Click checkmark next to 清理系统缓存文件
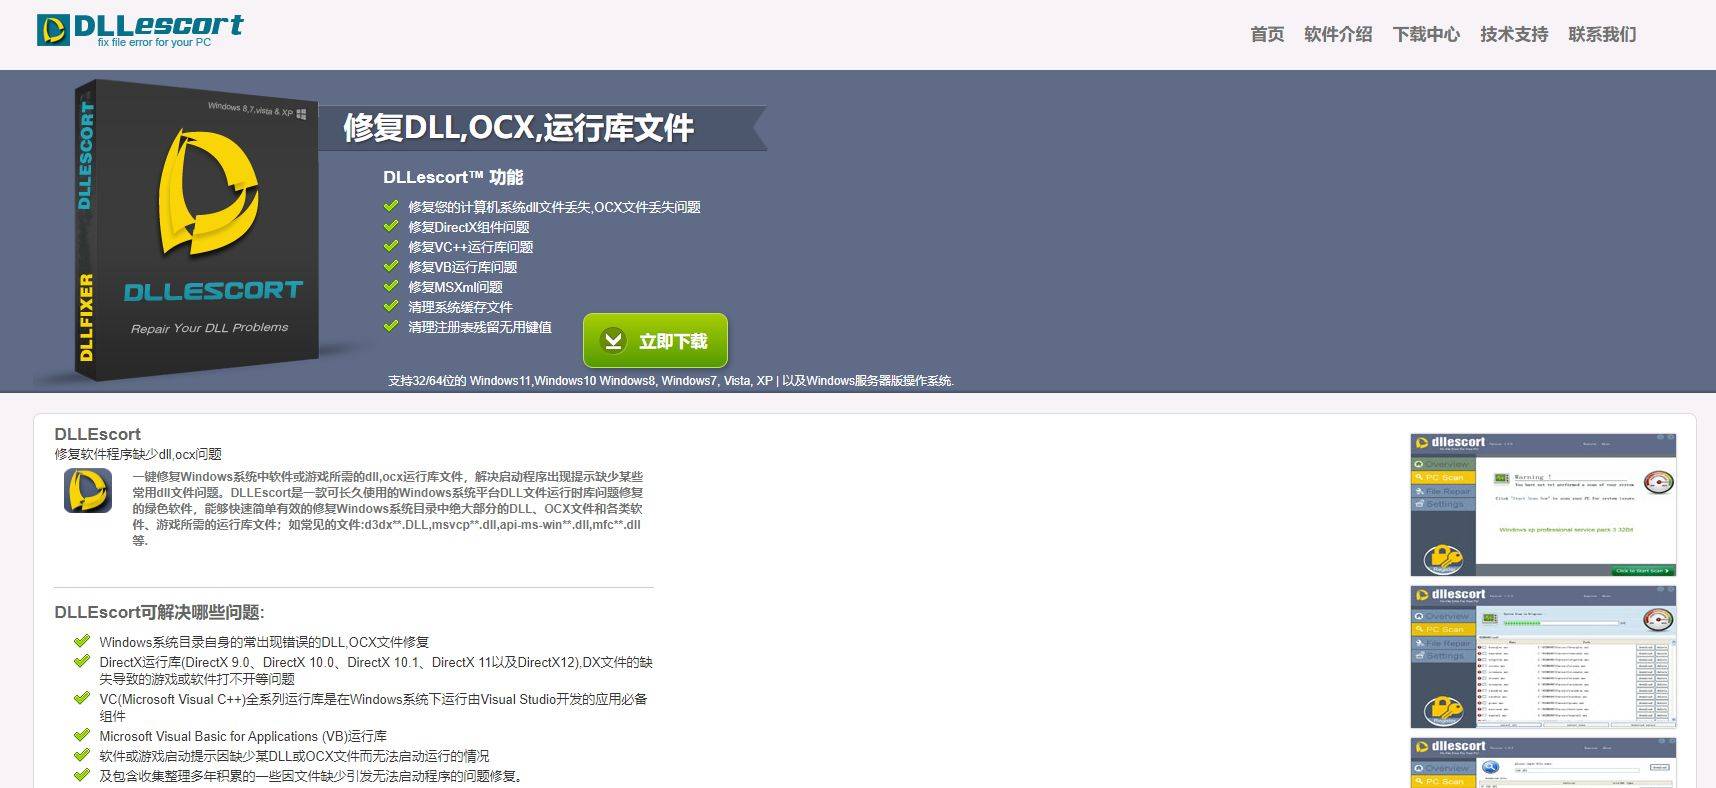 (x=391, y=306)
